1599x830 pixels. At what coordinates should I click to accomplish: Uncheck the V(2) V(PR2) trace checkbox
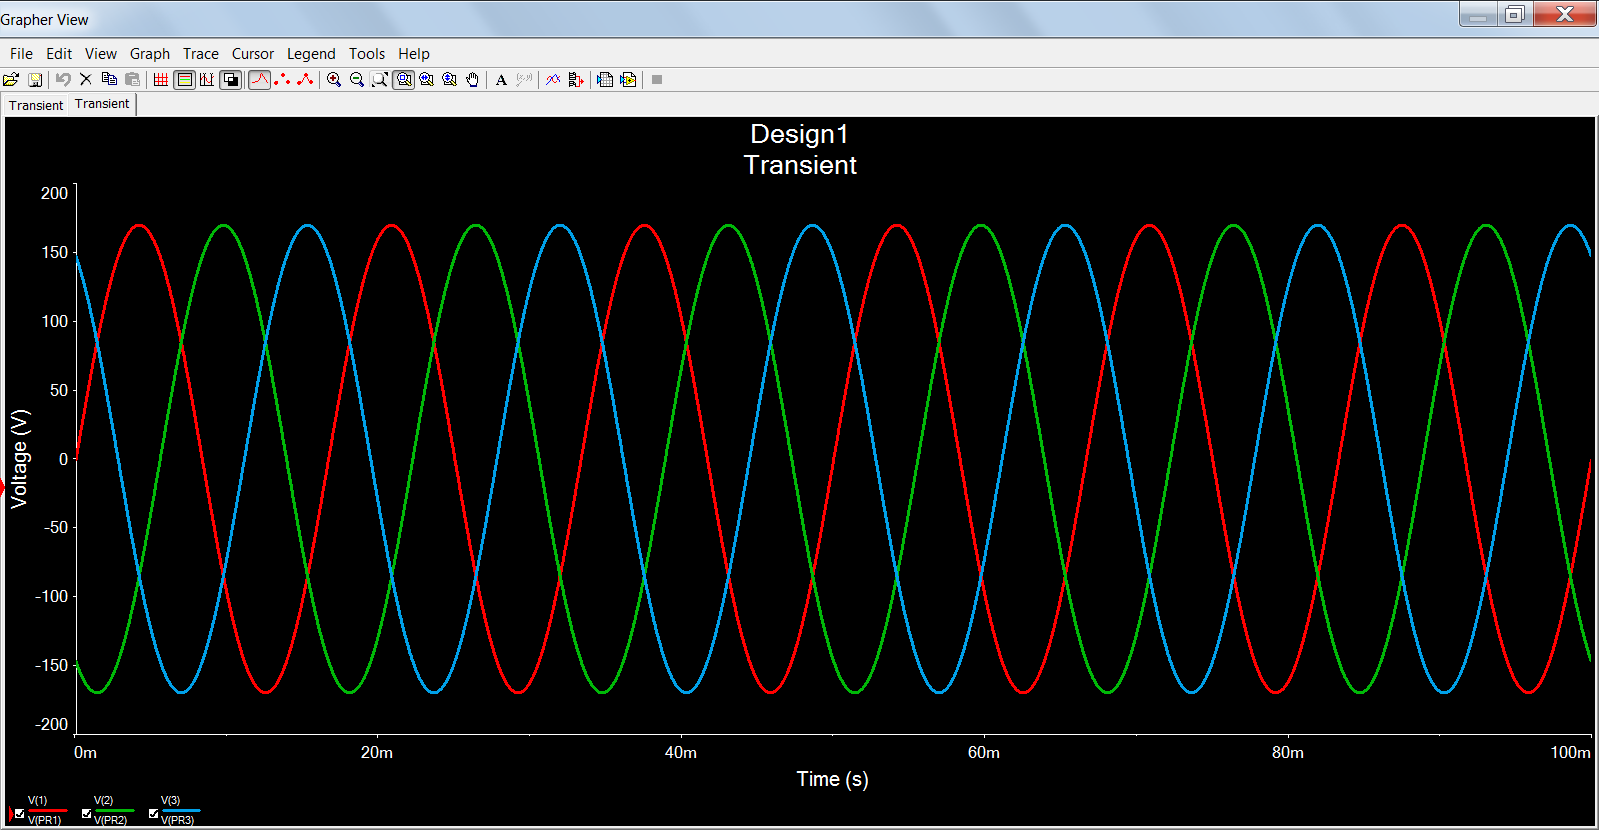coord(87,814)
